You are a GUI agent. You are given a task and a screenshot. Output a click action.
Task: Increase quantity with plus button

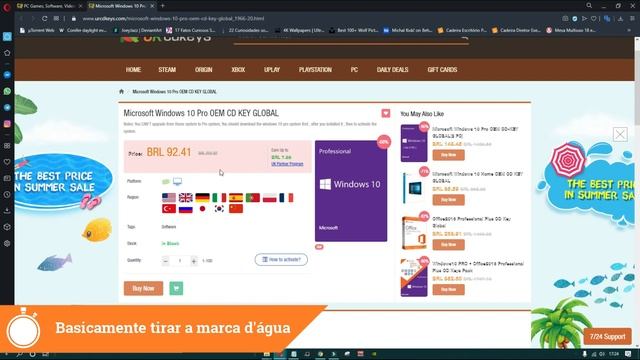[x=194, y=260]
